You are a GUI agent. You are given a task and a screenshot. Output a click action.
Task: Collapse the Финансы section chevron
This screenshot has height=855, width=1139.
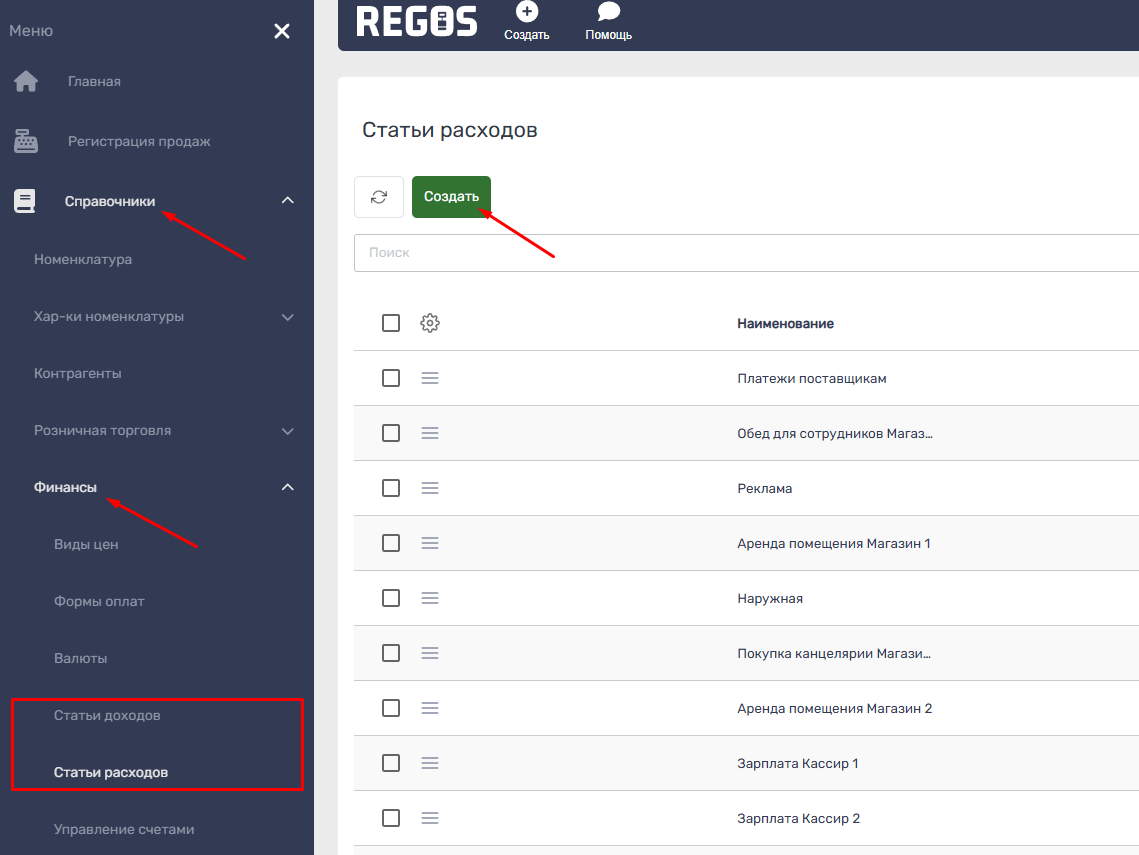click(x=288, y=487)
